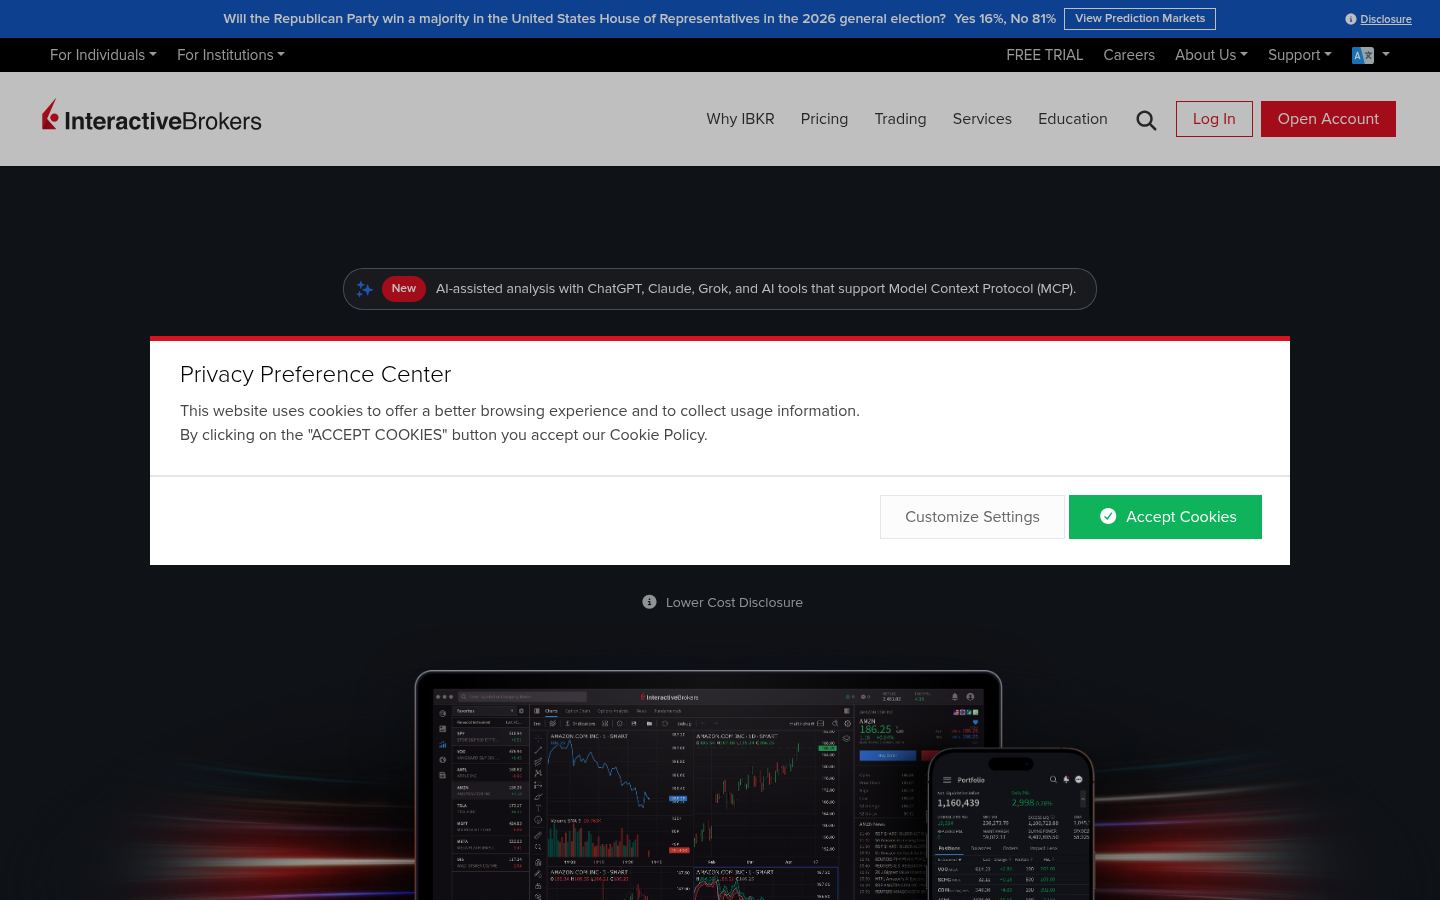Click the Customize Settings button
The width and height of the screenshot is (1440, 900).
click(x=972, y=517)
